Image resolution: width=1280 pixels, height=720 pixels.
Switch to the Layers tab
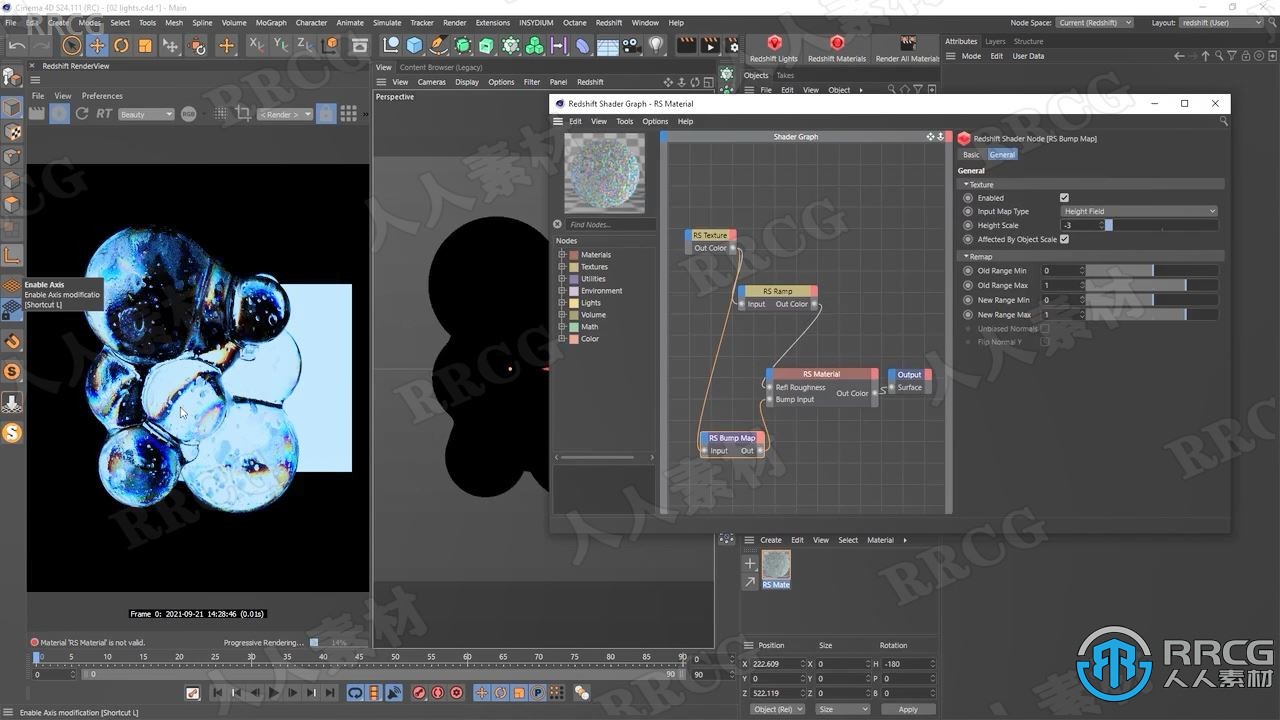[x=995, y=41]
